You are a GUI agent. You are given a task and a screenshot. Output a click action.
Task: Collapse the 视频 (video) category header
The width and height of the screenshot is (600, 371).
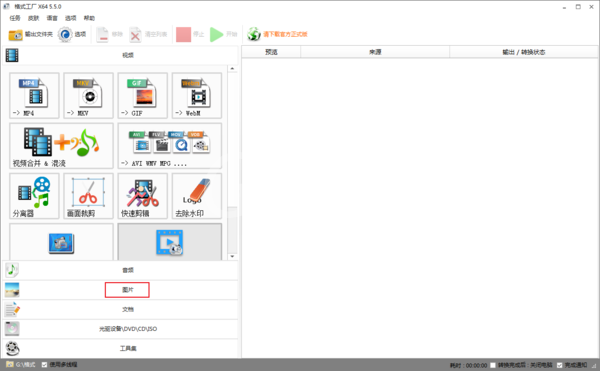[121, 55]
